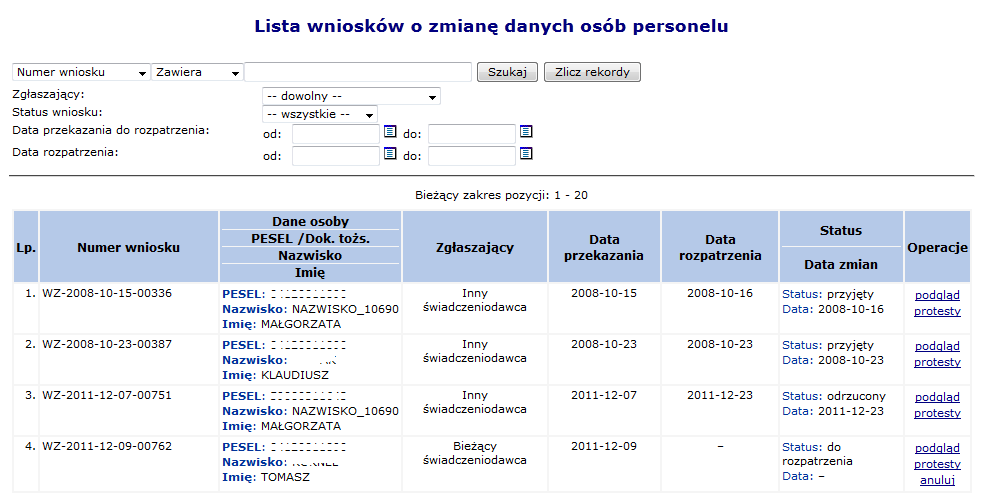Open podgląd for WZ-2011-12-09-00762
Screen dimensions: 983x502
coord(937,448)
